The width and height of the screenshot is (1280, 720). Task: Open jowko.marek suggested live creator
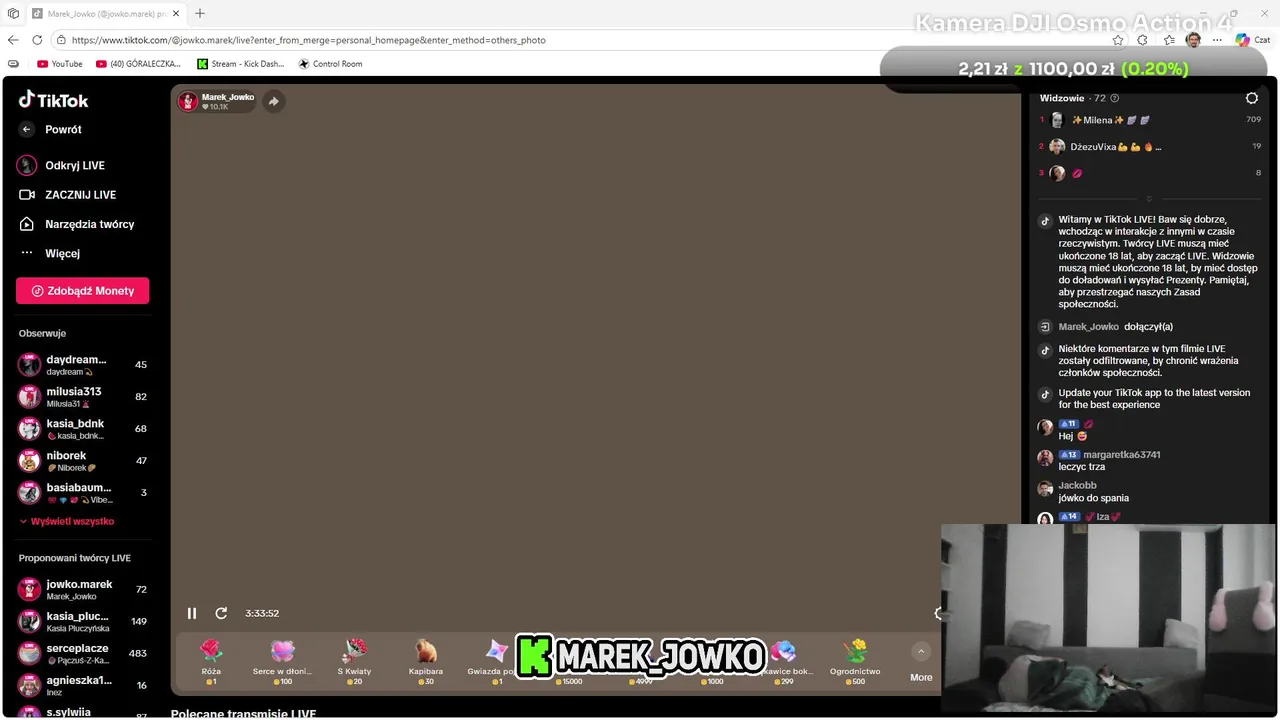[82, 590]
